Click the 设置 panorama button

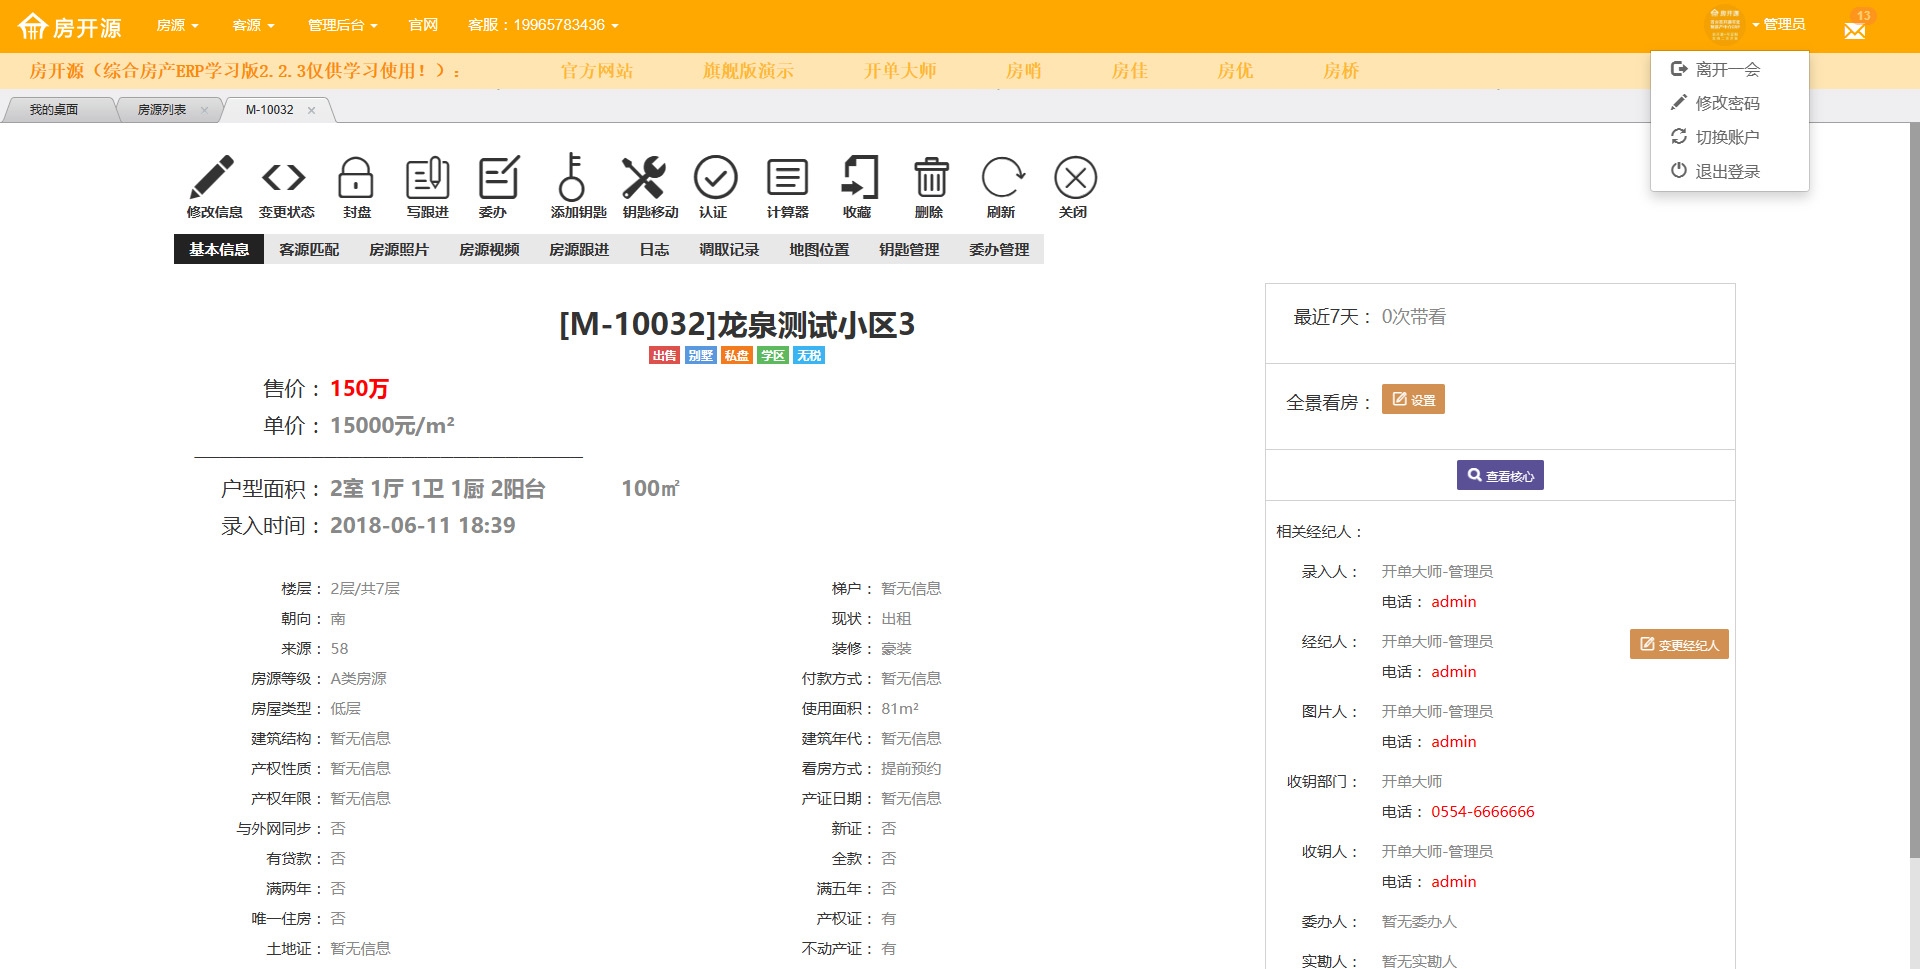point(1412,400)
